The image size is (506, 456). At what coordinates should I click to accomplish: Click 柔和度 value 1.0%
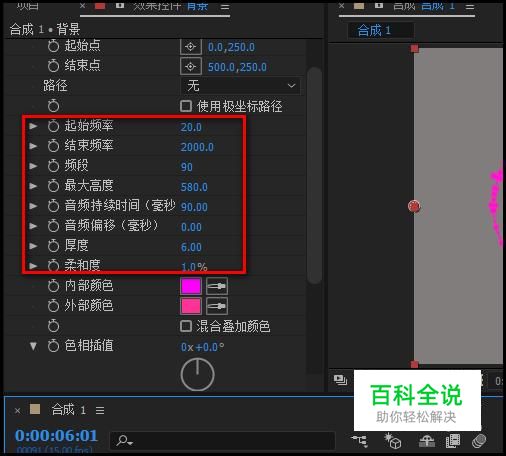click(194, 267)
